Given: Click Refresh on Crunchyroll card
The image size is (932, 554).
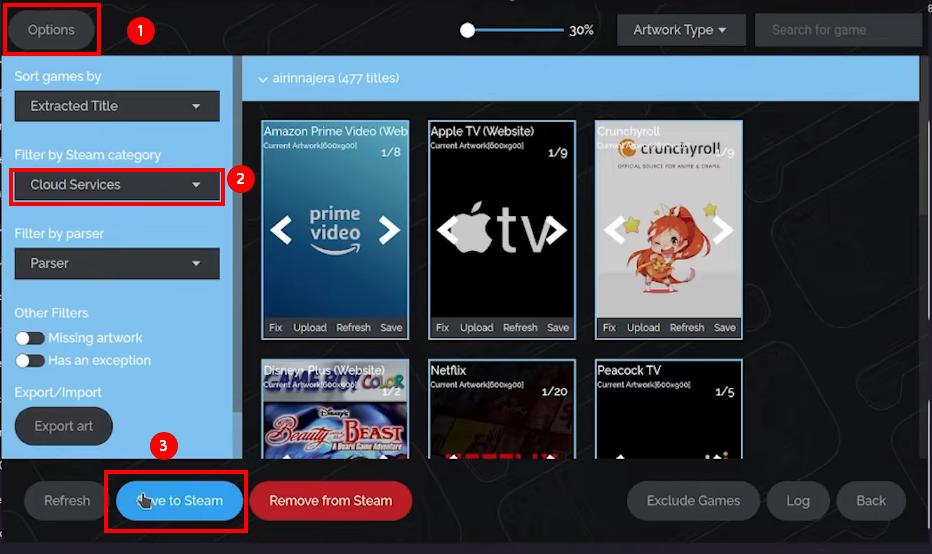Looking at the screenshot, I should coord(687,328).
